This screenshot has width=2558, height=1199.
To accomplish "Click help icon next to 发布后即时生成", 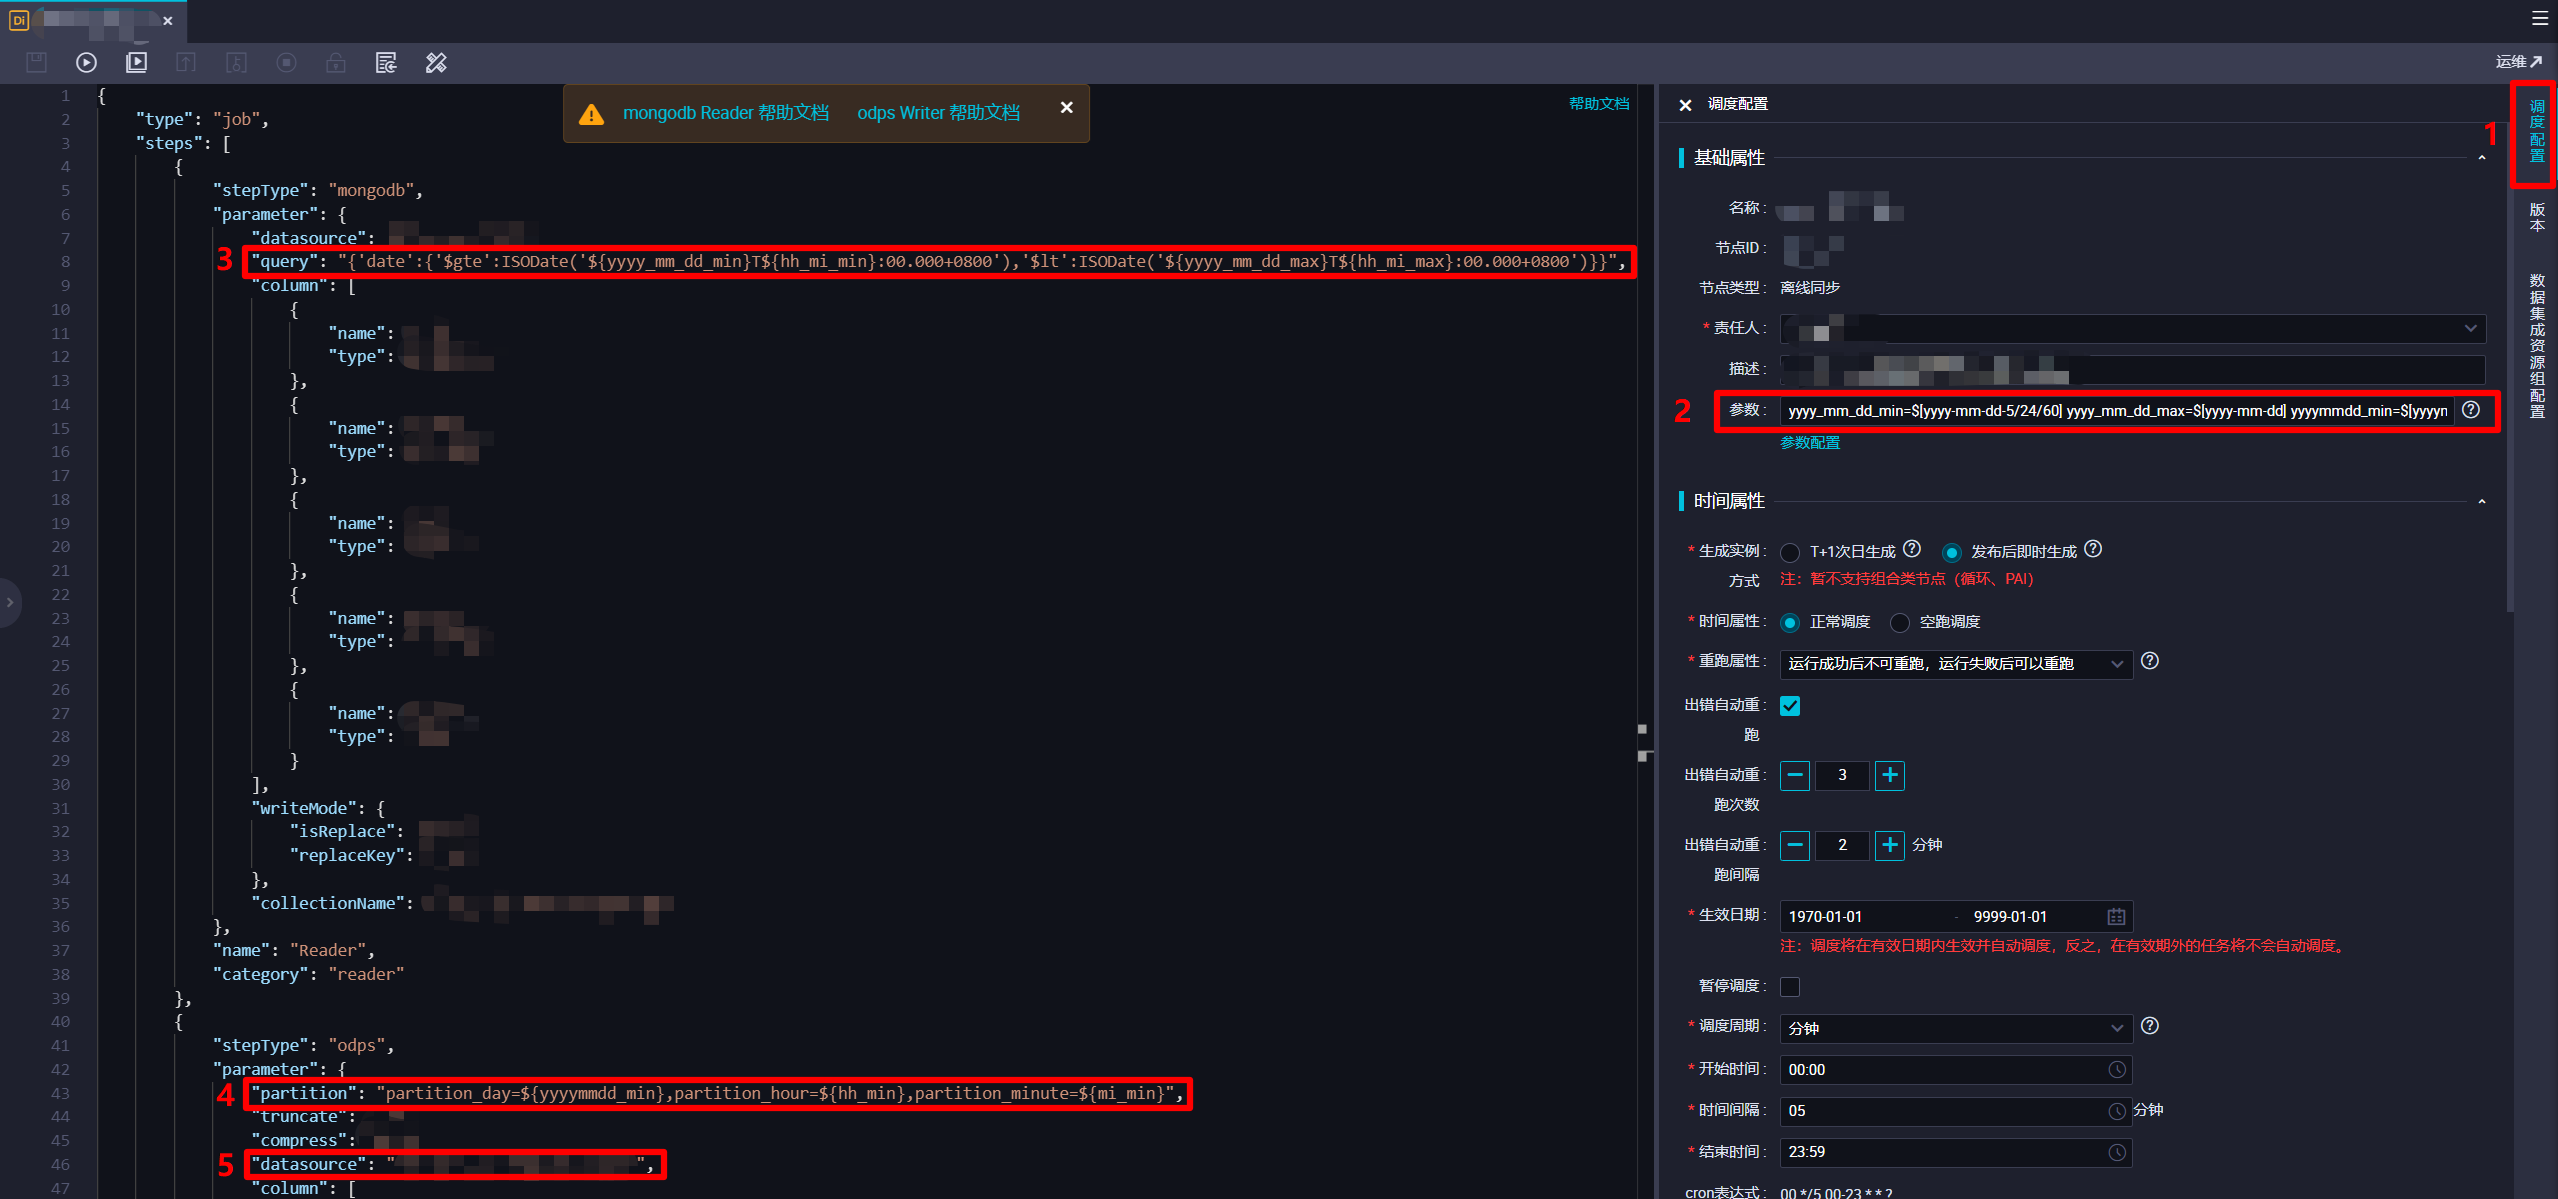I will click(2093, 549).
